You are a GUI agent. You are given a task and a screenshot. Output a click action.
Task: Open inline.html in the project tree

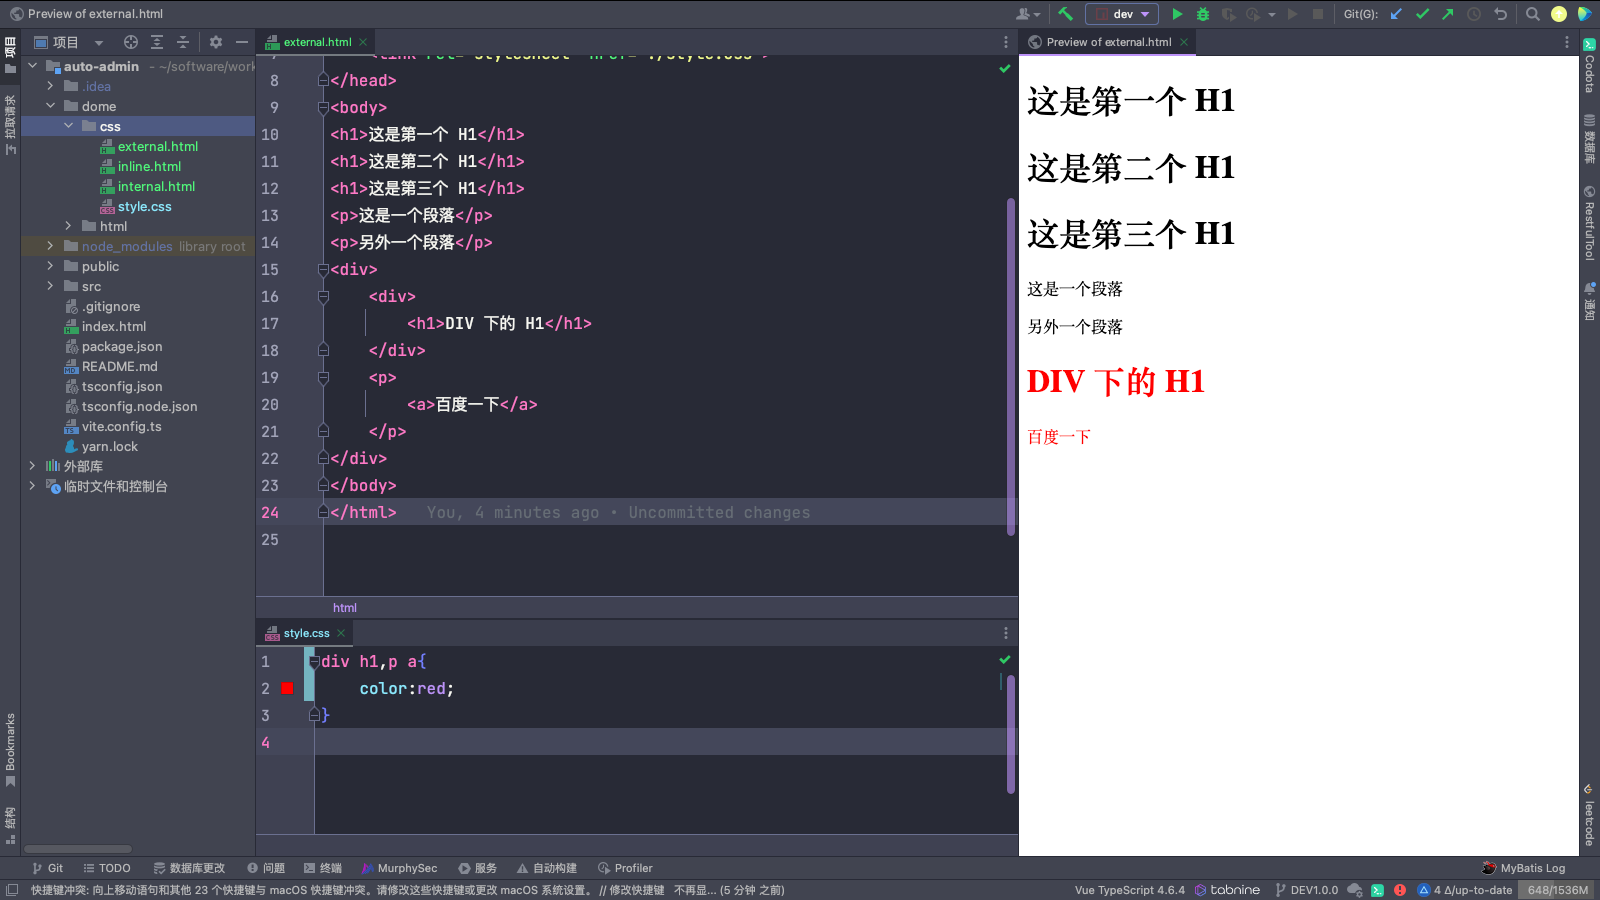(149, 166)
